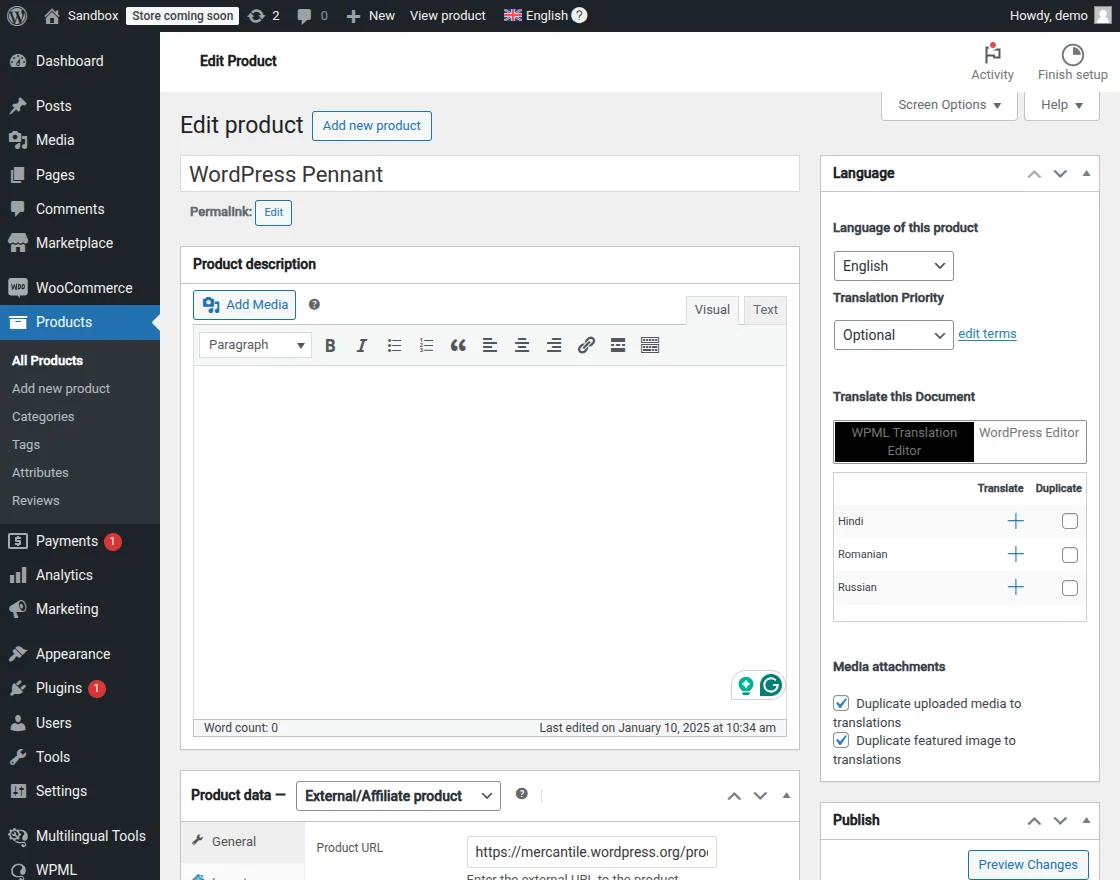This screenshot has height=880, width=1120.
Task: Insert the Read More tag
Action: pyautogui.click(x=618, y=346)
